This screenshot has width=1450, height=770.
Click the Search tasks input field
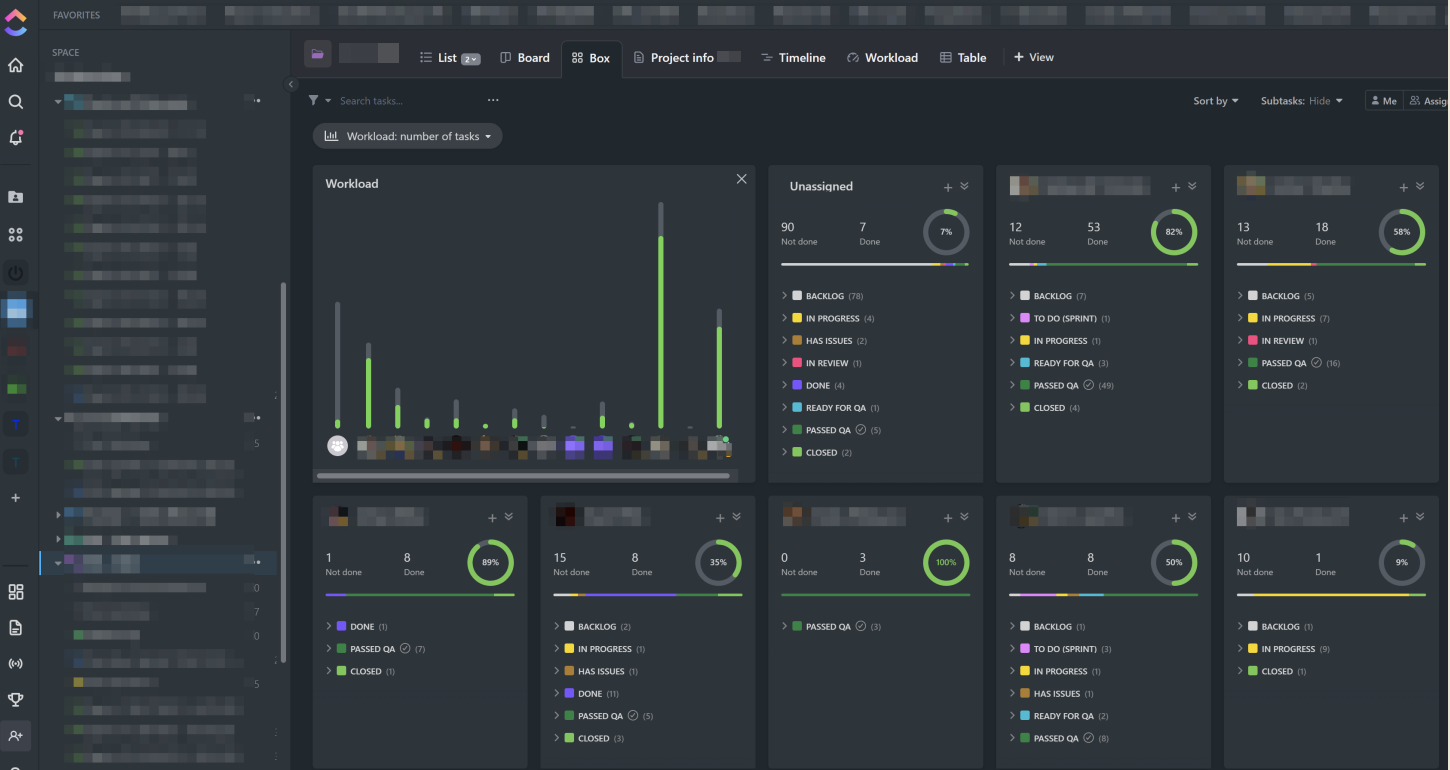400,101
